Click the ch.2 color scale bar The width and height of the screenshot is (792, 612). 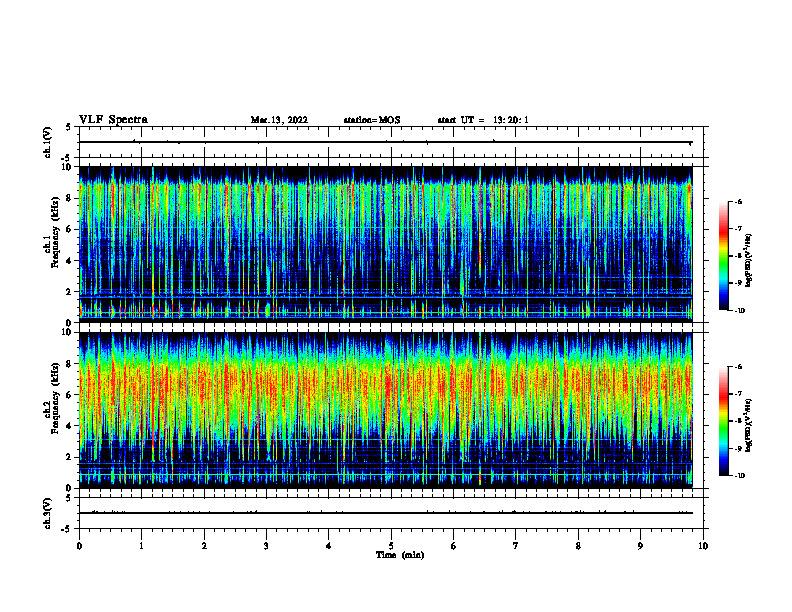tap(724, 421)
